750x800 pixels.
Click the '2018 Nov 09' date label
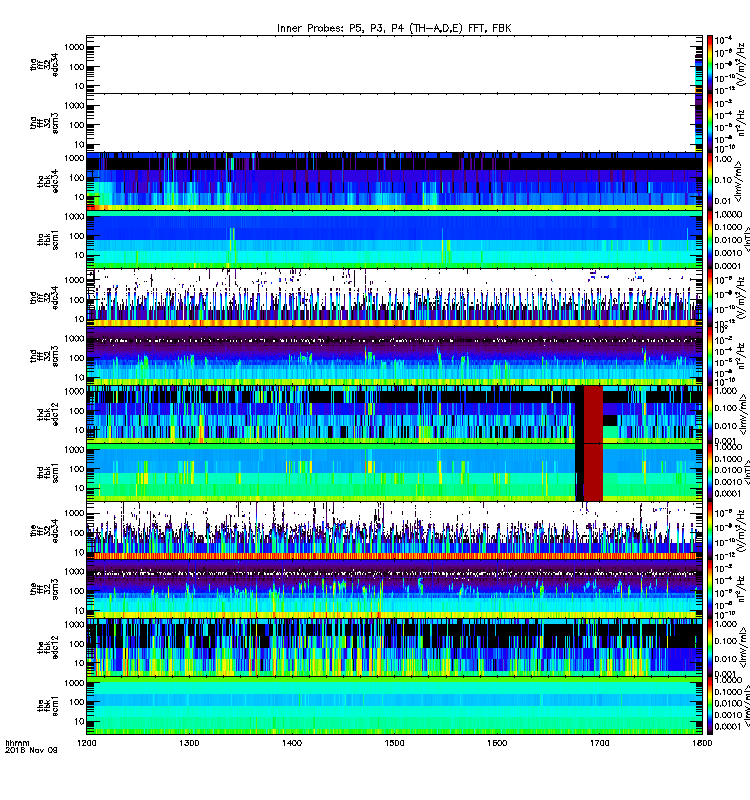pos(31,750)
